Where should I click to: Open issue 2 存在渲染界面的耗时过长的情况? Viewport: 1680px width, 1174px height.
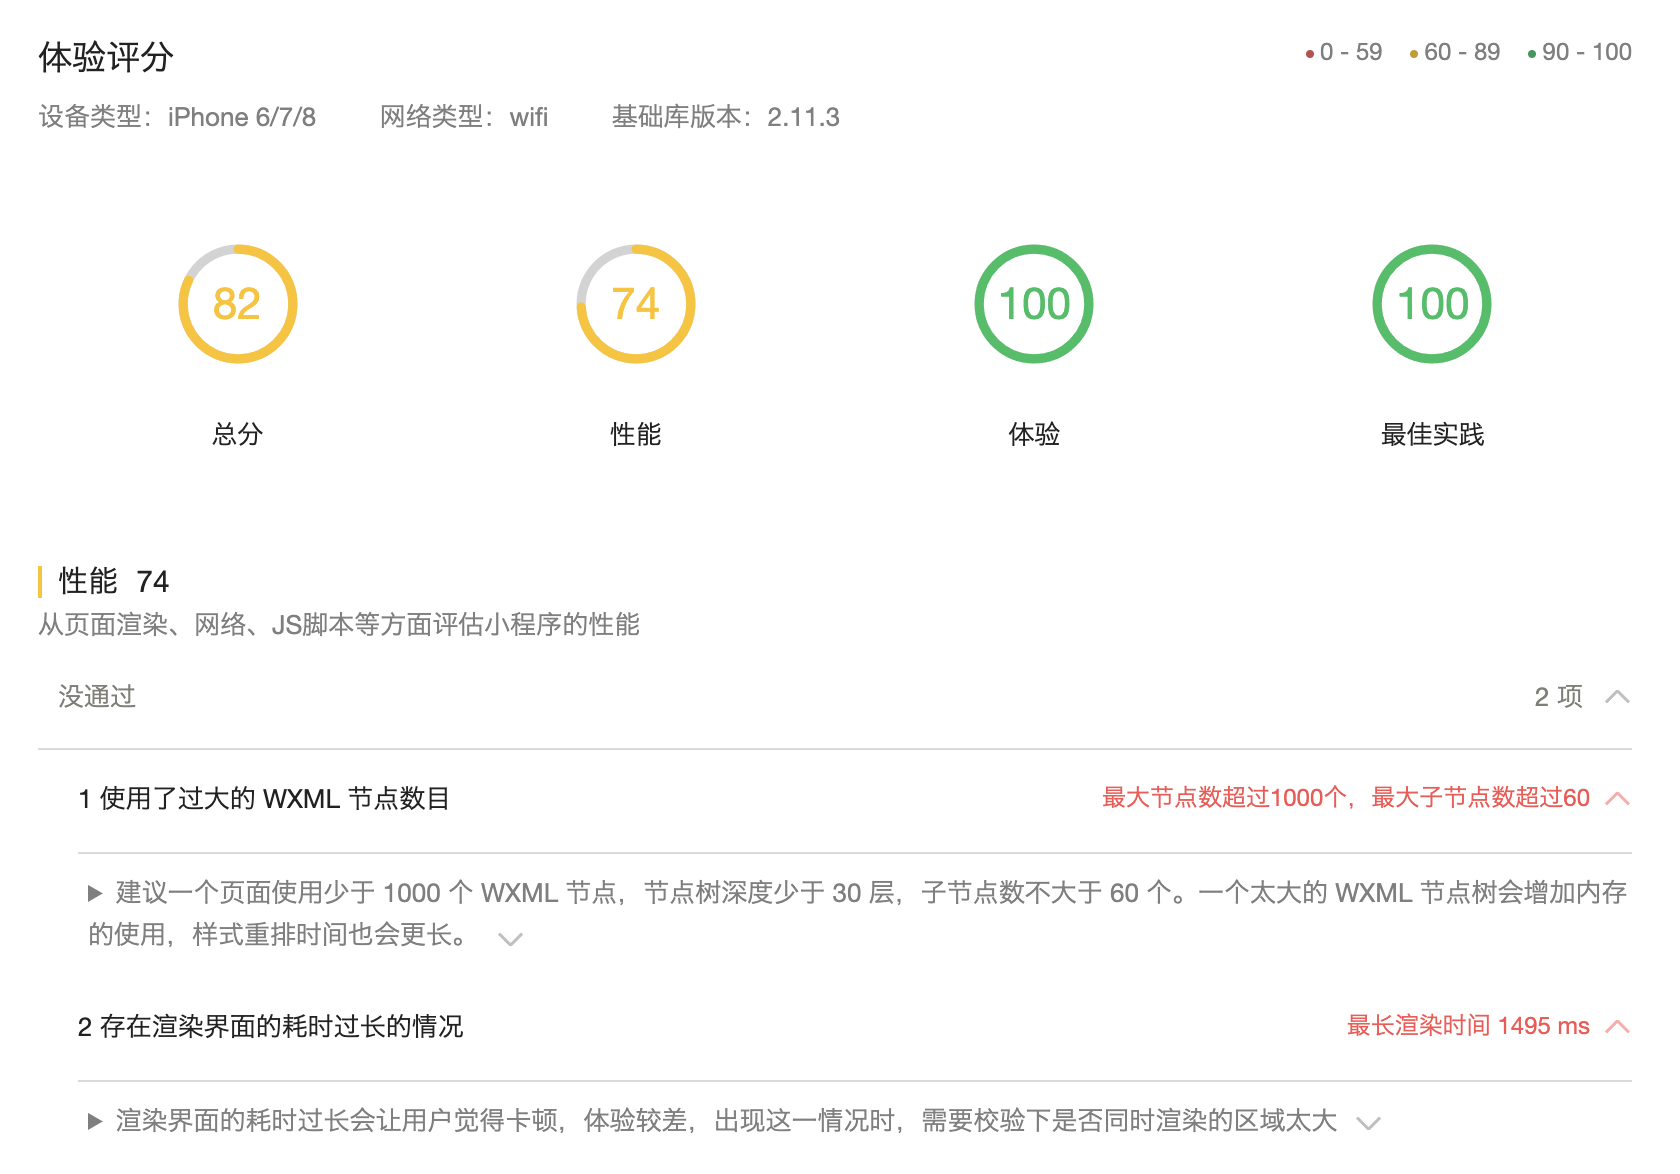pyautogui.click(x=270, y=1026)
